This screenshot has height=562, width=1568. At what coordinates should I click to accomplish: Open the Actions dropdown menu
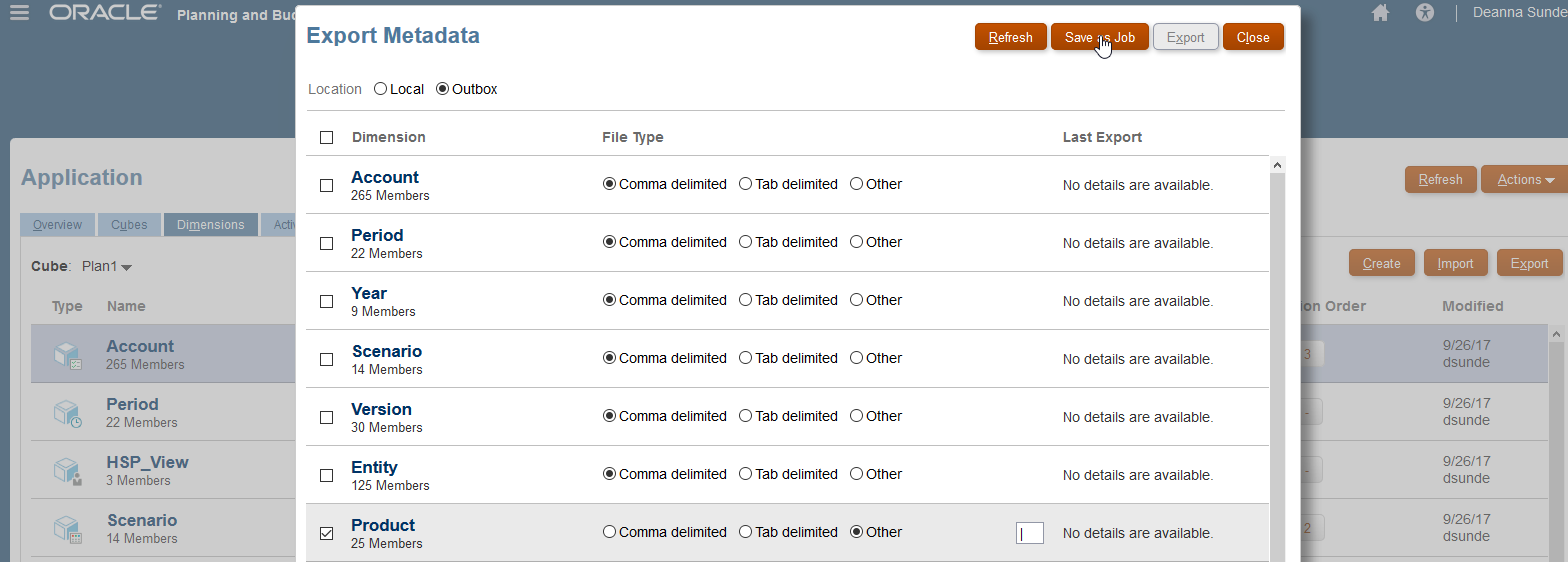point(1524,180)
